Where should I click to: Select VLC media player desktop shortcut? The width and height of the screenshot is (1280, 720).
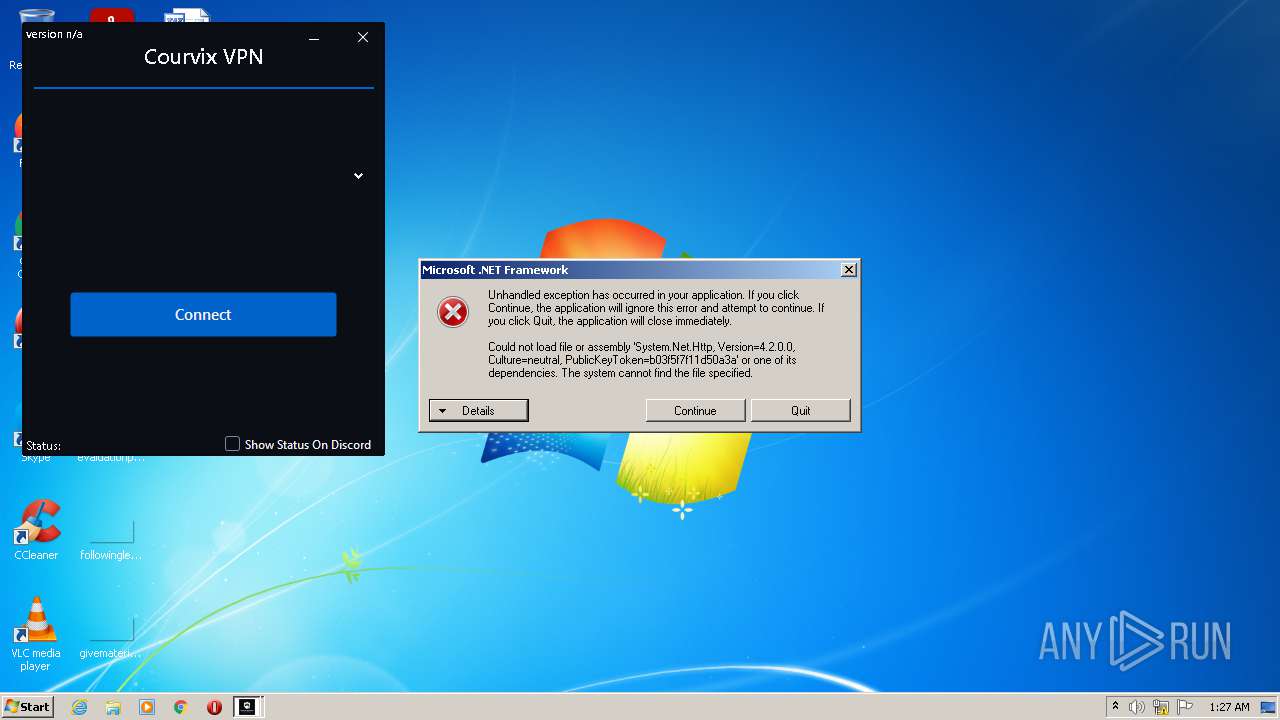click(36, 634)
